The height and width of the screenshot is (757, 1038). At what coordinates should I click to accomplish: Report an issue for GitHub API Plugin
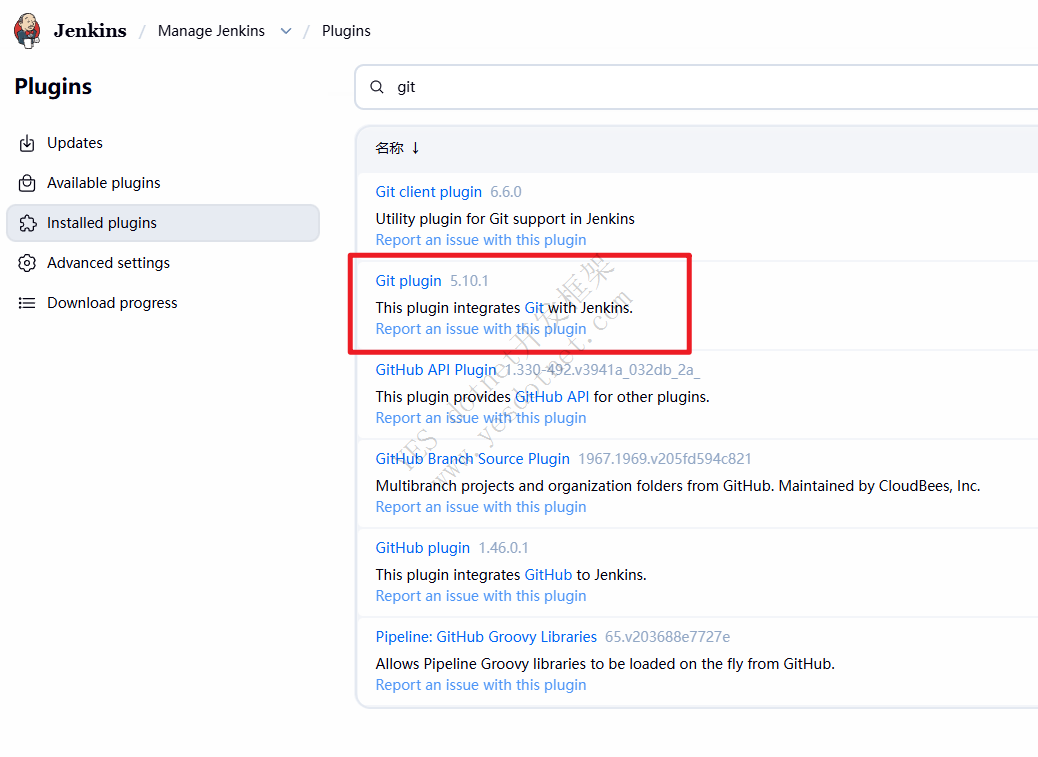(x=481, y=418)
